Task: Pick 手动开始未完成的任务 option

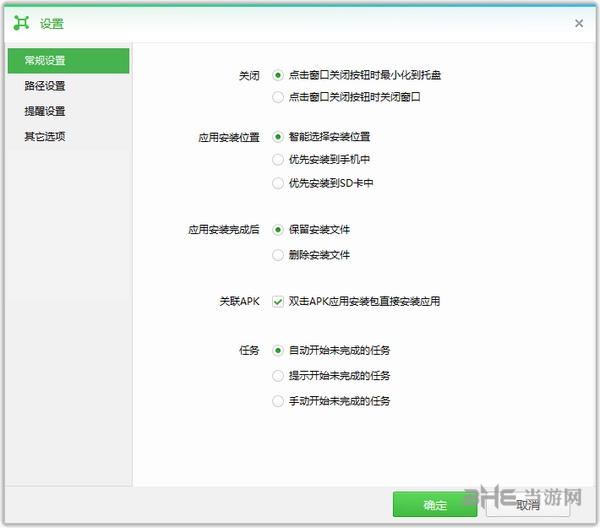Action: (278, 401)
